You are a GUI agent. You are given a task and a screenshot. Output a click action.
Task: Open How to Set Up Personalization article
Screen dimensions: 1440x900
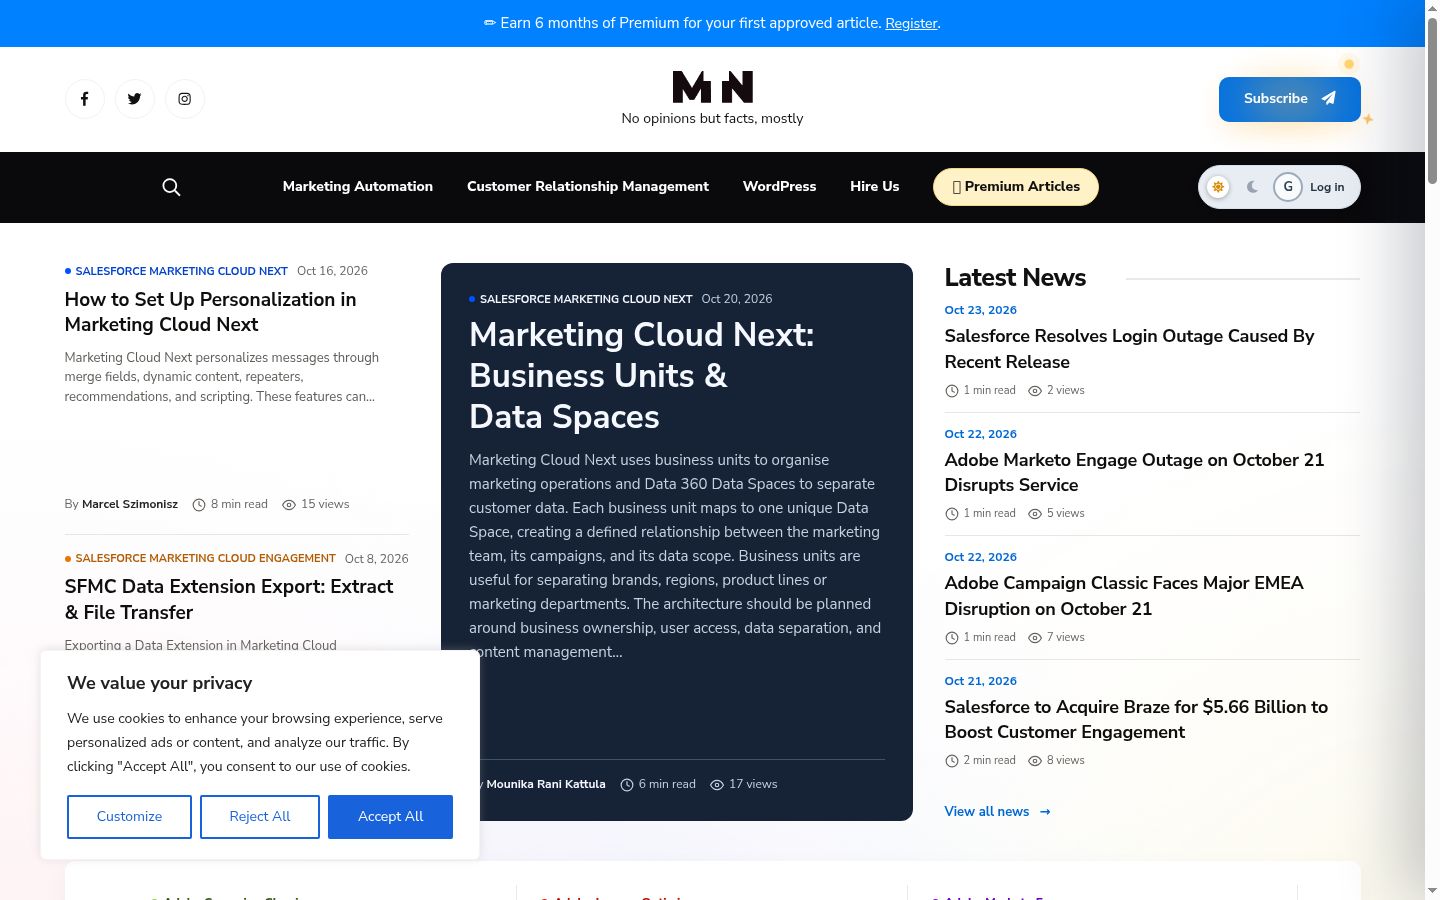pos(211,312)
